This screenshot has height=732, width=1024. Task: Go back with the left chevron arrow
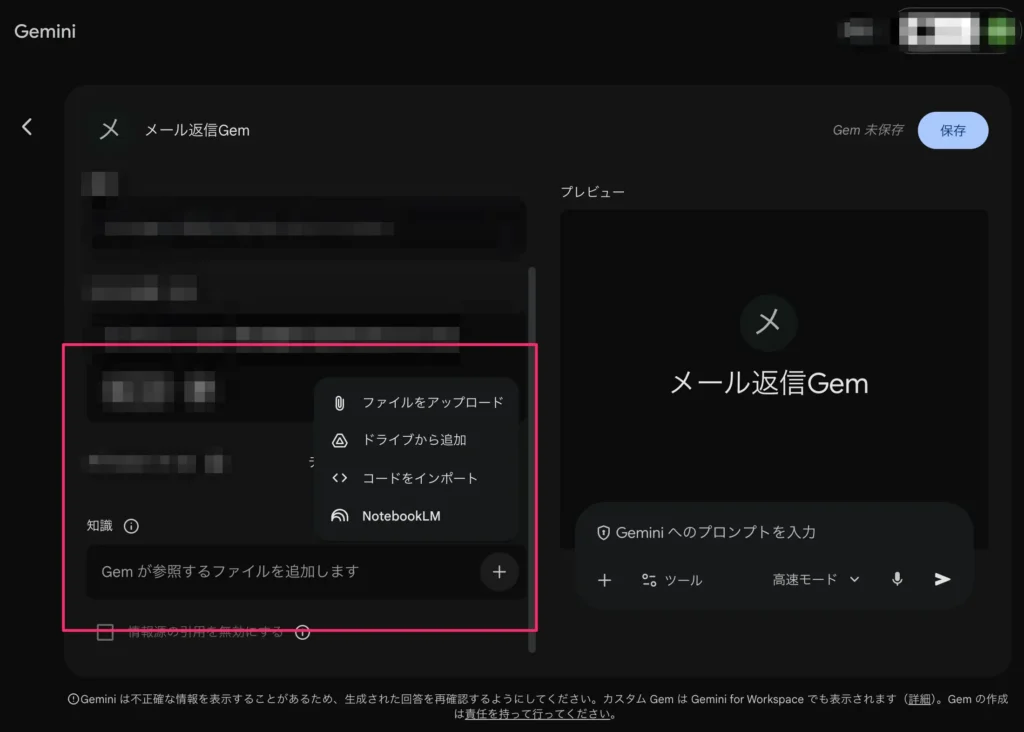[27, 127]
